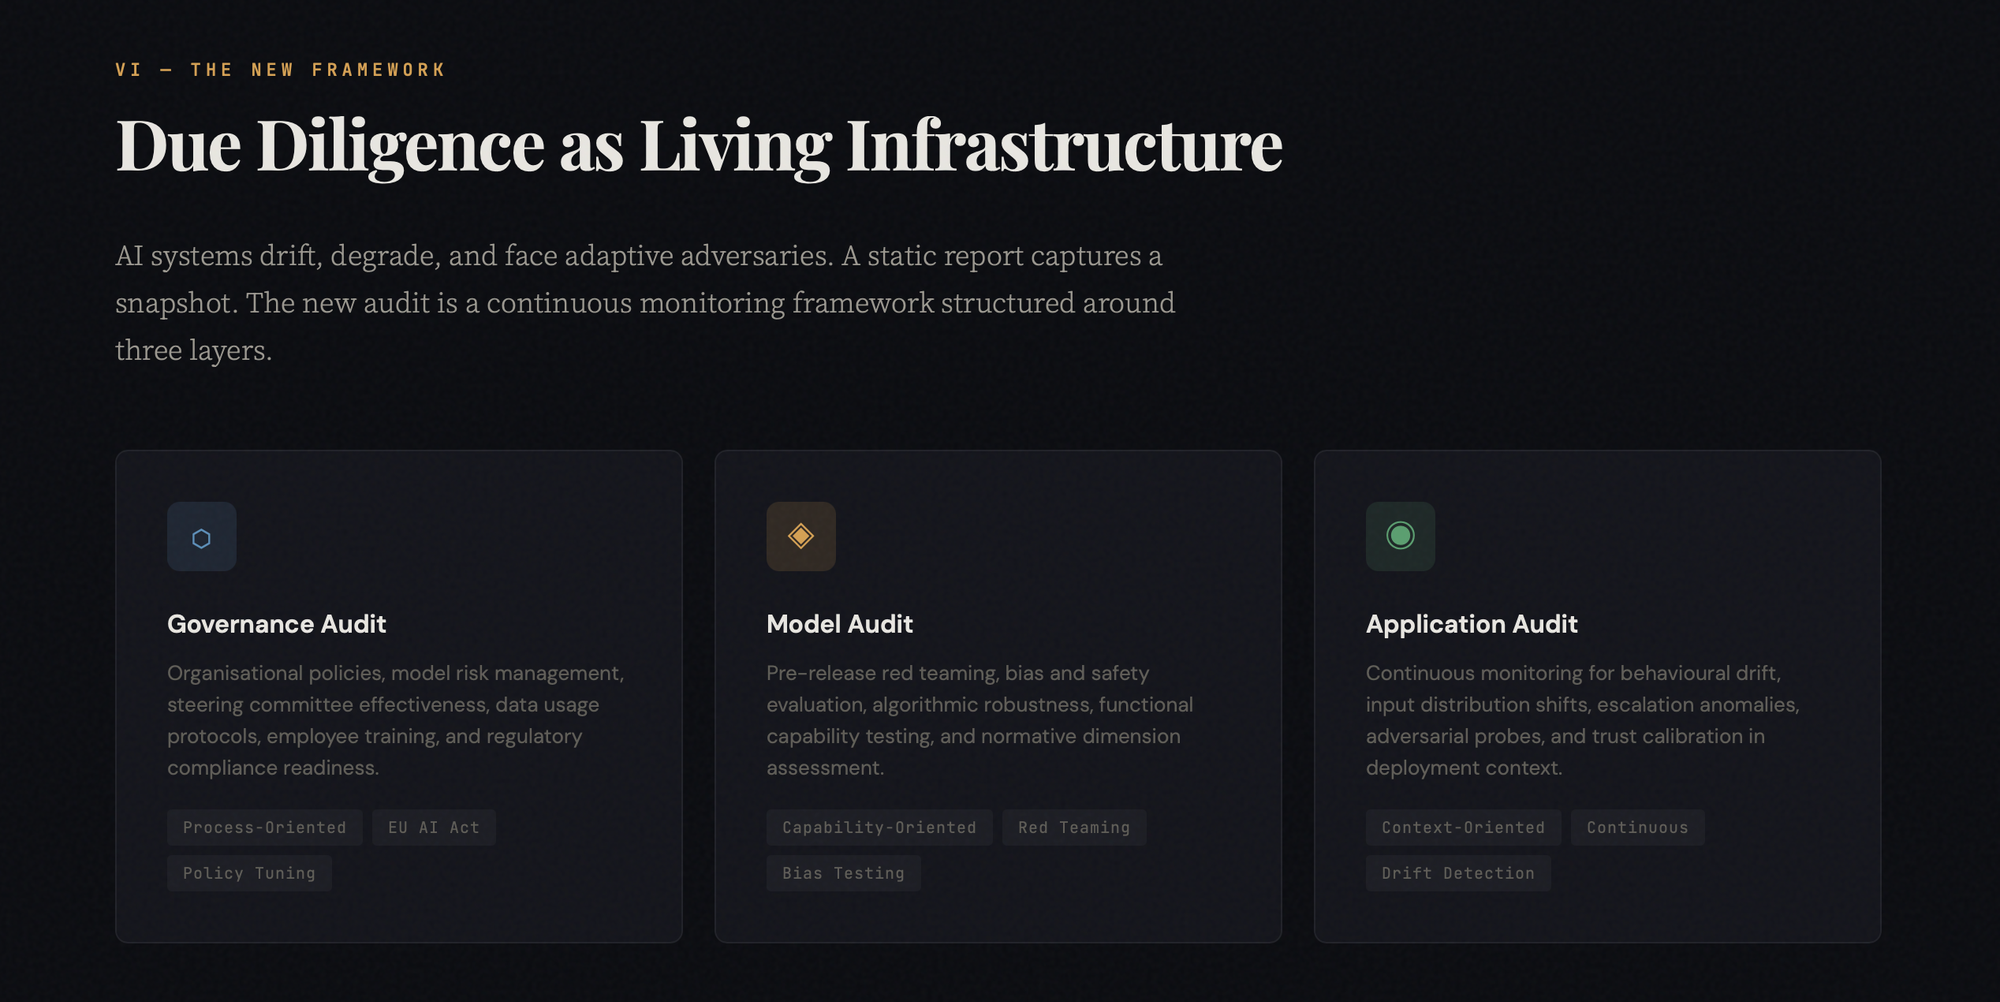Click the Bias Testing tag

click(843, 874)
